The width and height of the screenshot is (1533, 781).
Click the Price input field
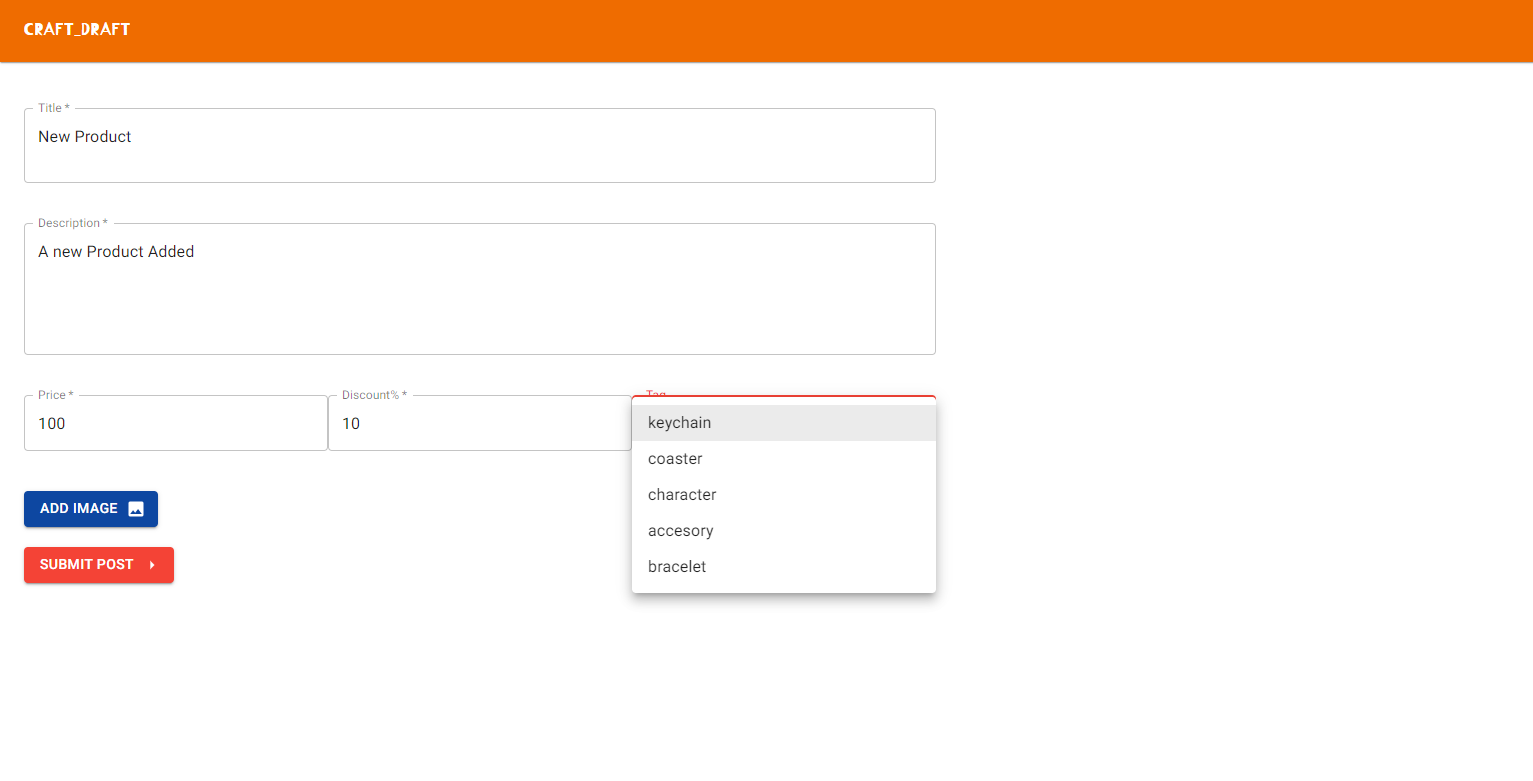point(175,422)
